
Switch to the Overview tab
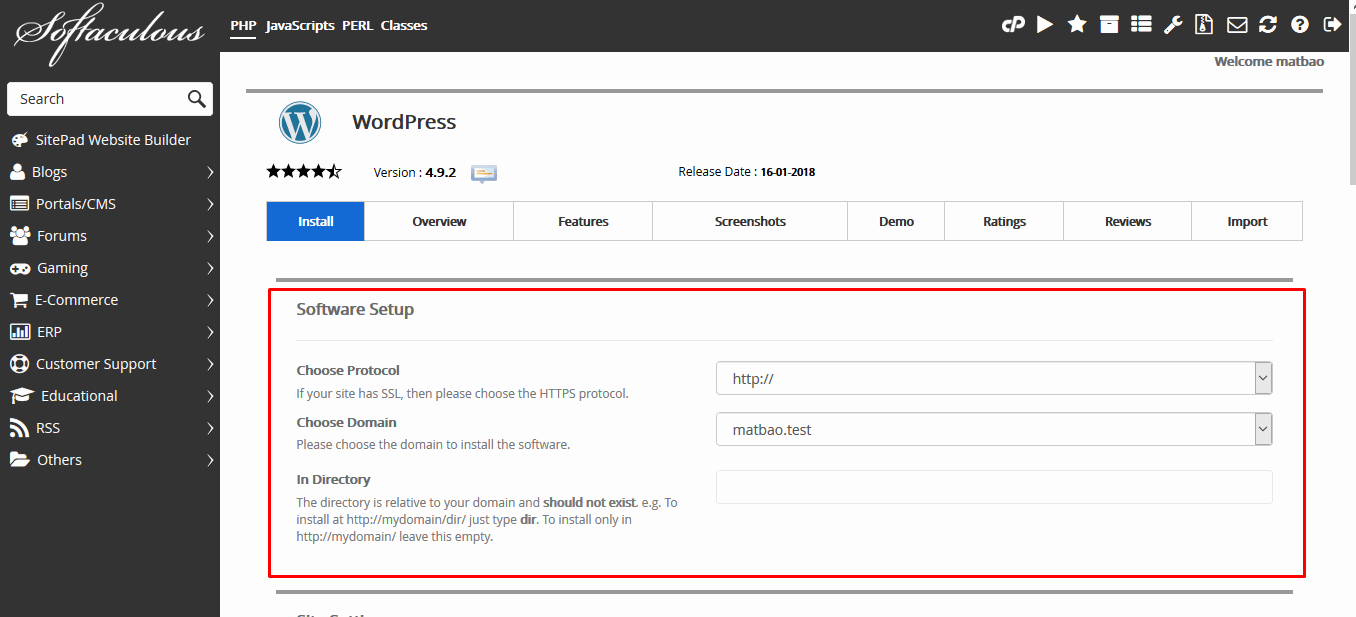tap(439, 222)
